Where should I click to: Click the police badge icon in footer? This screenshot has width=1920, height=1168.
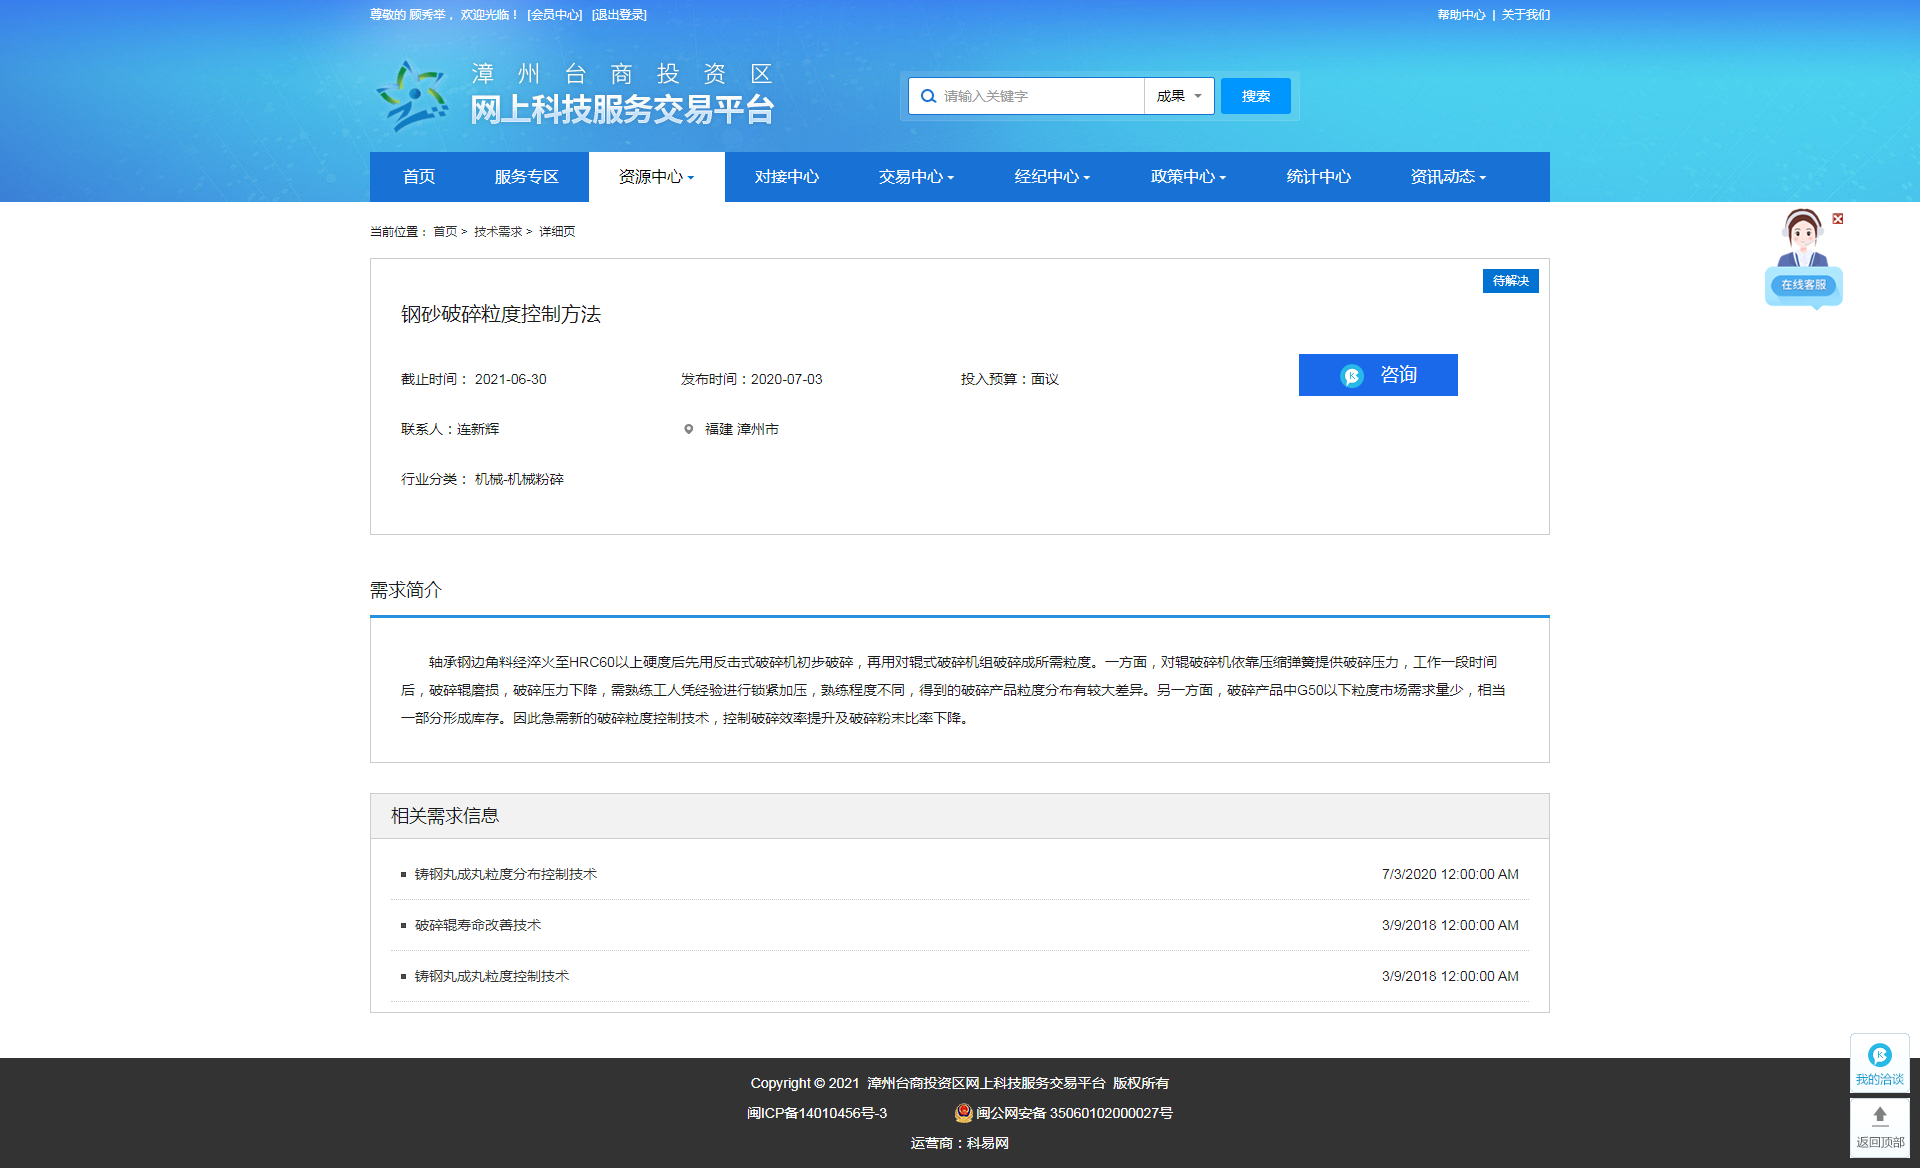click(964, 1113)
